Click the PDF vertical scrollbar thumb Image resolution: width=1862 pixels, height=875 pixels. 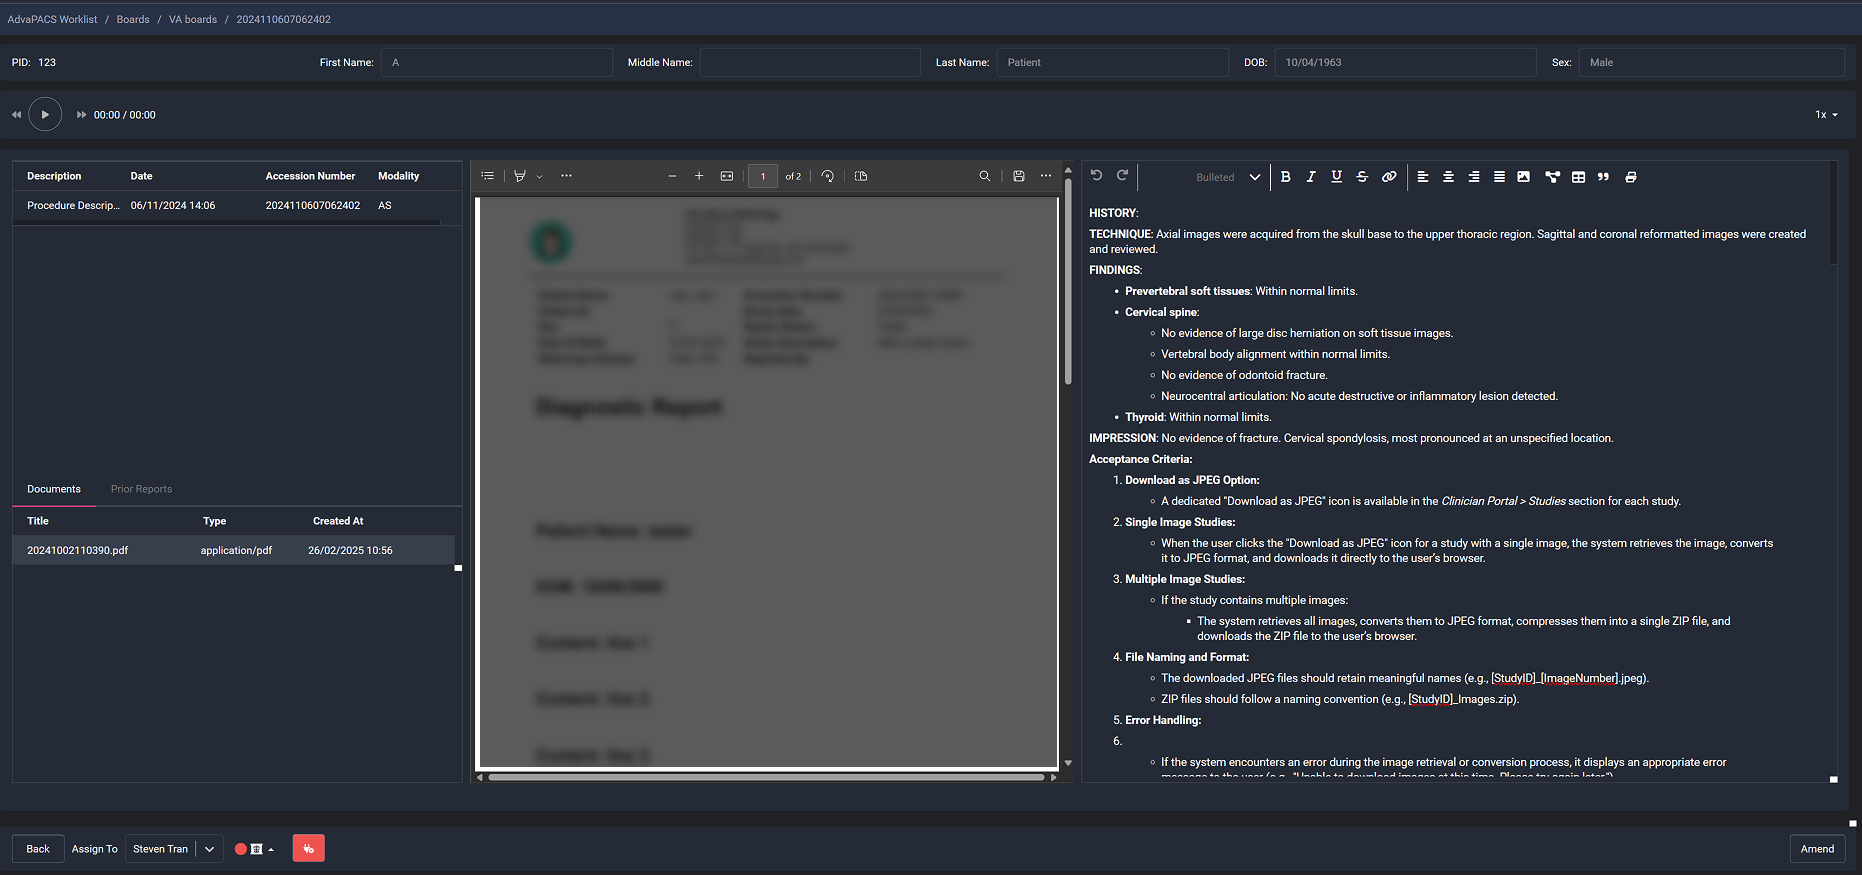click(1068, 281)
